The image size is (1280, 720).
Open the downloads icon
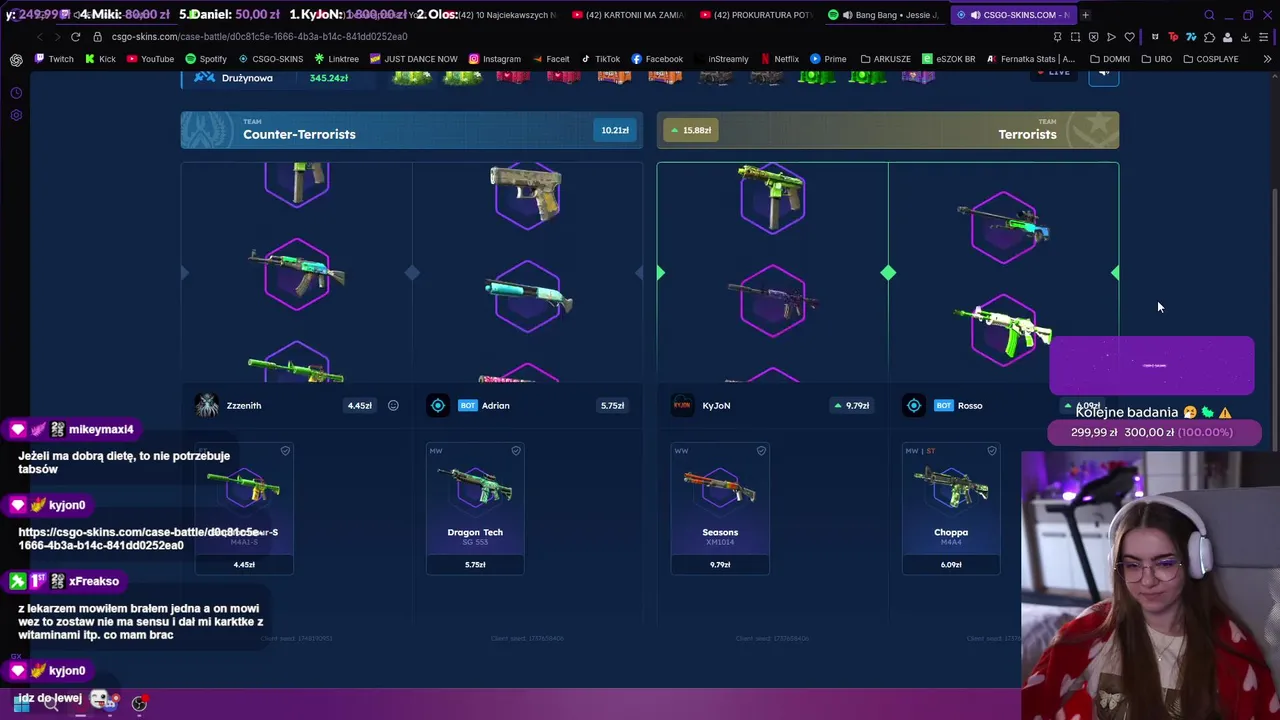[x=1245, y=37]
